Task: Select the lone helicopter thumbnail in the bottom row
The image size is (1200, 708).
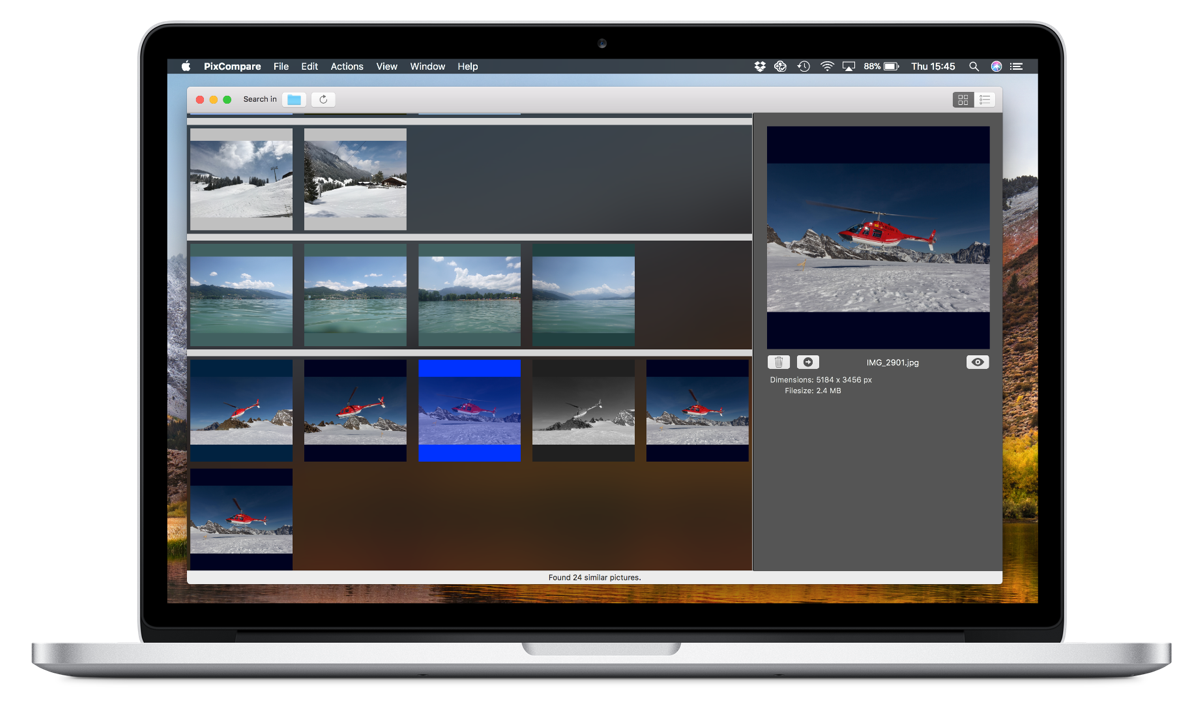Action: (241, 519)
